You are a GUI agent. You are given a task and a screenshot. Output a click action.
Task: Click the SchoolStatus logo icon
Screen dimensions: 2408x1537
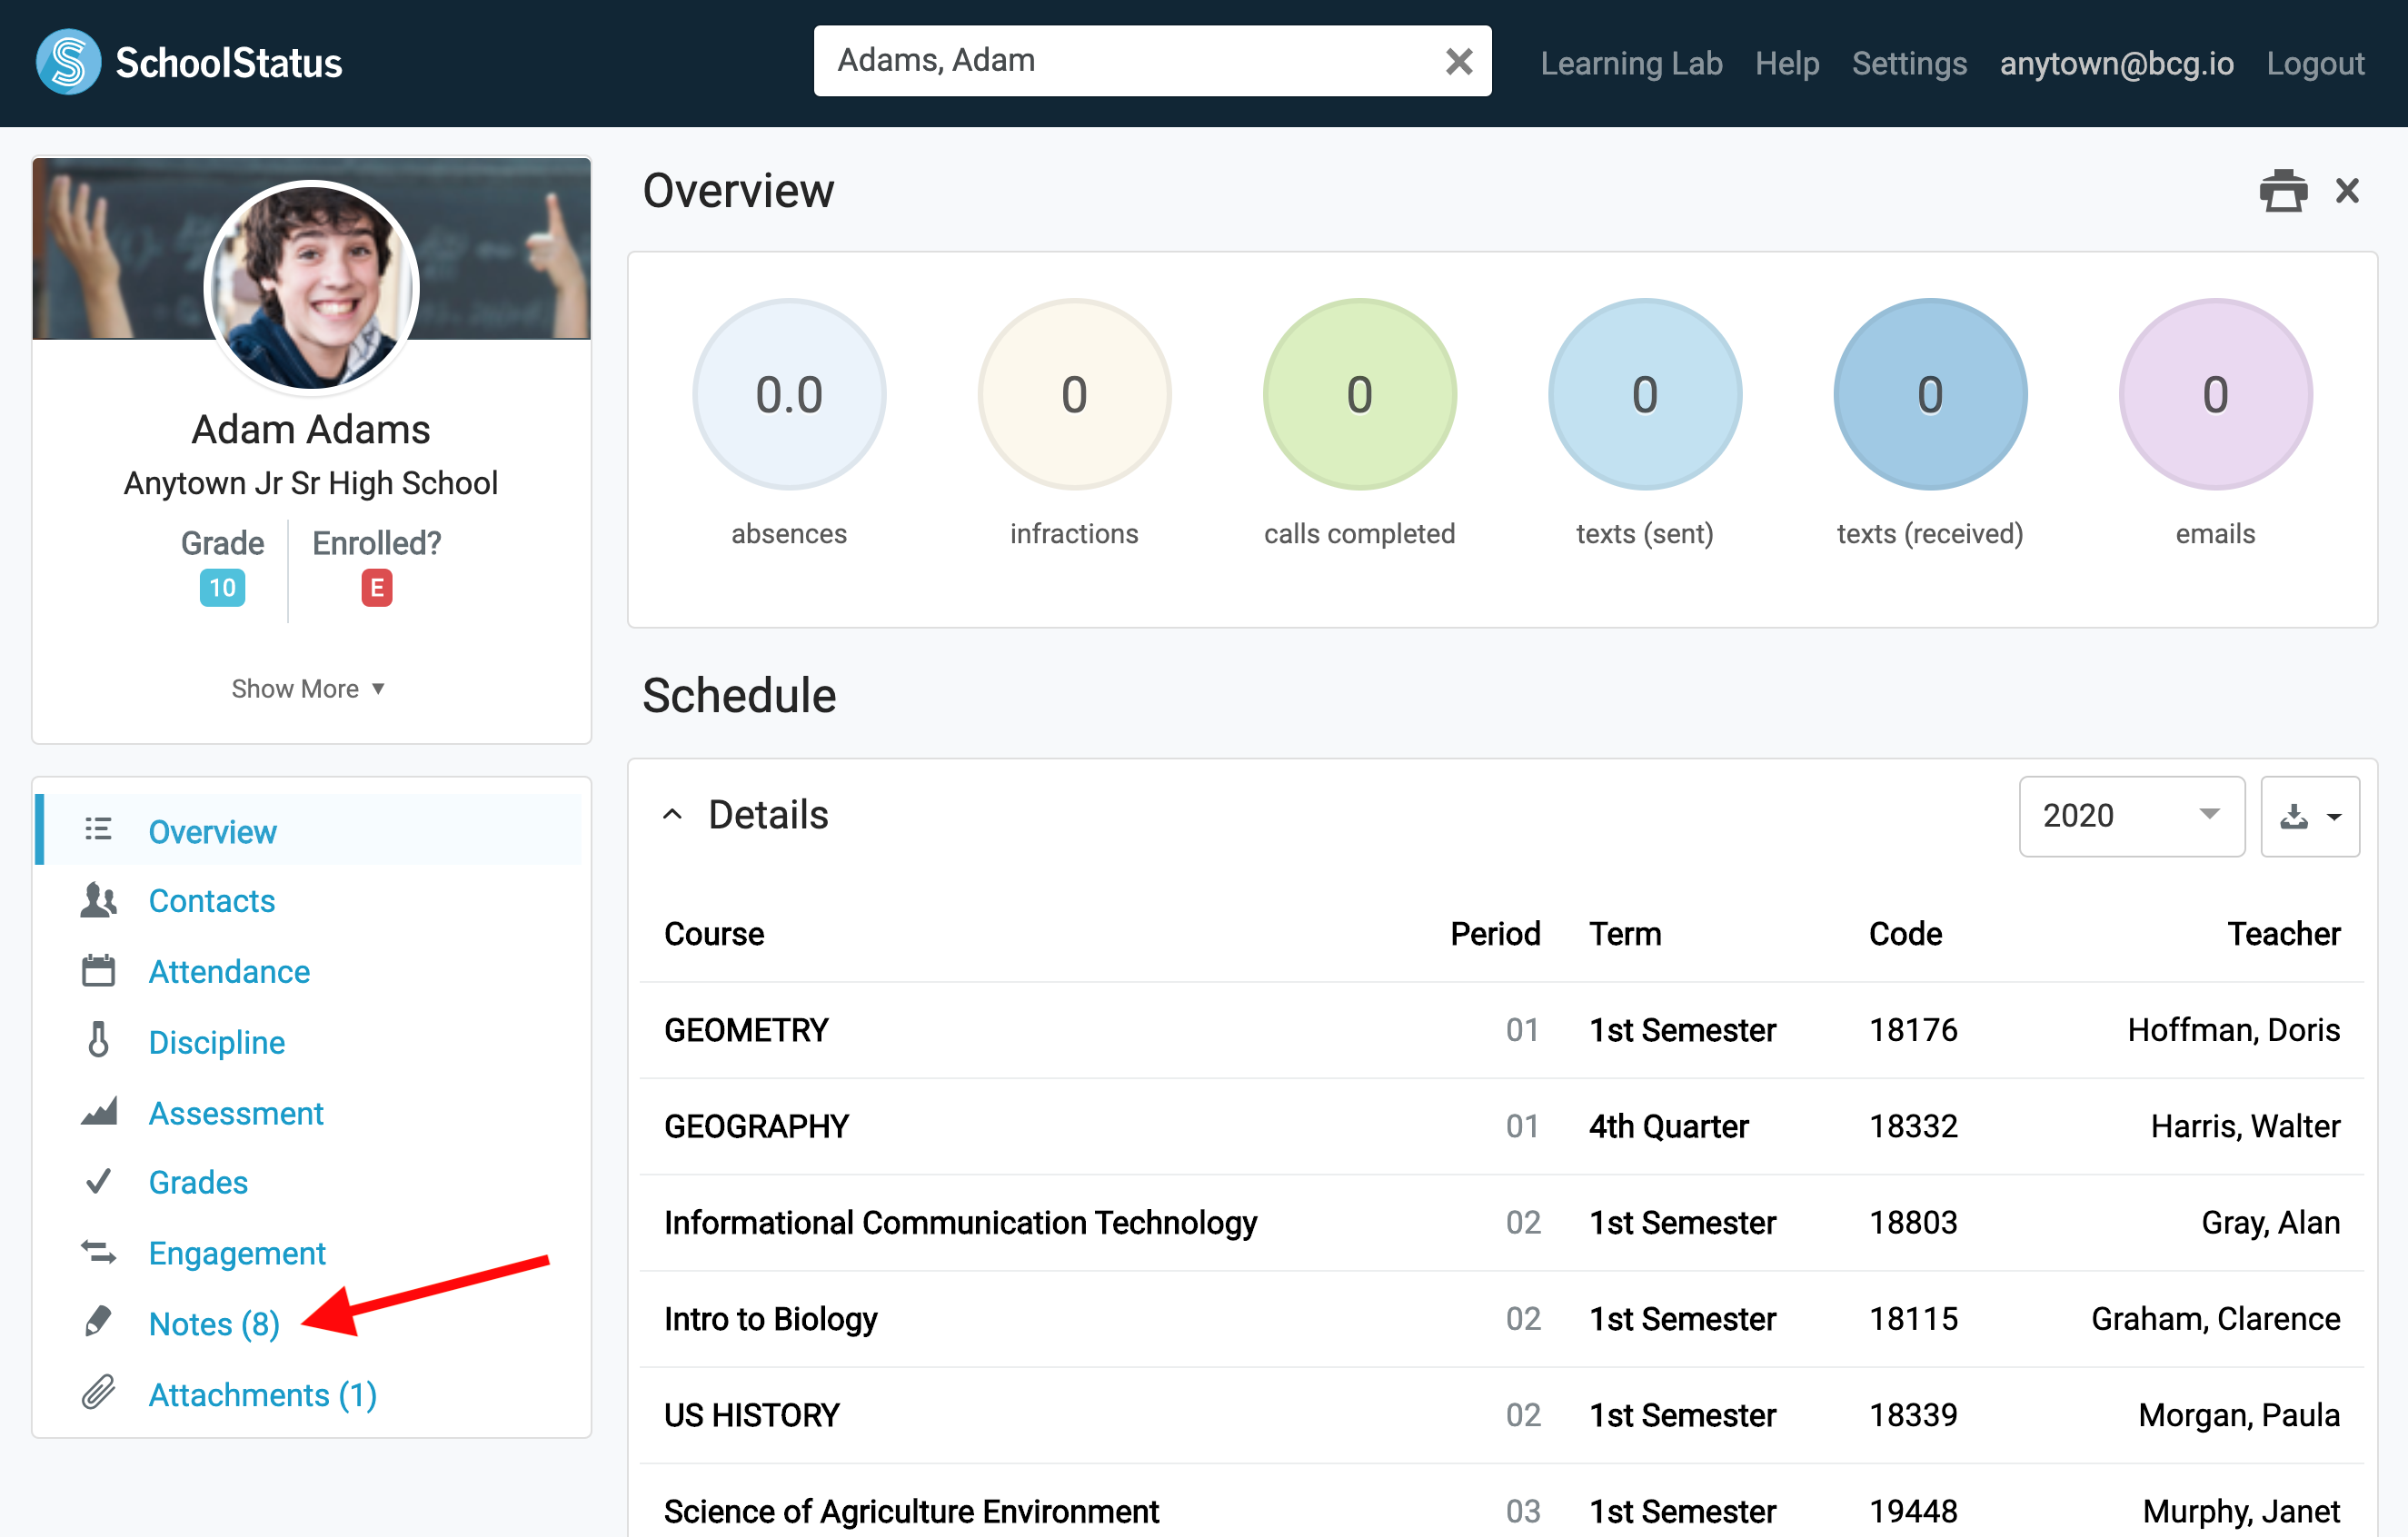68,62
